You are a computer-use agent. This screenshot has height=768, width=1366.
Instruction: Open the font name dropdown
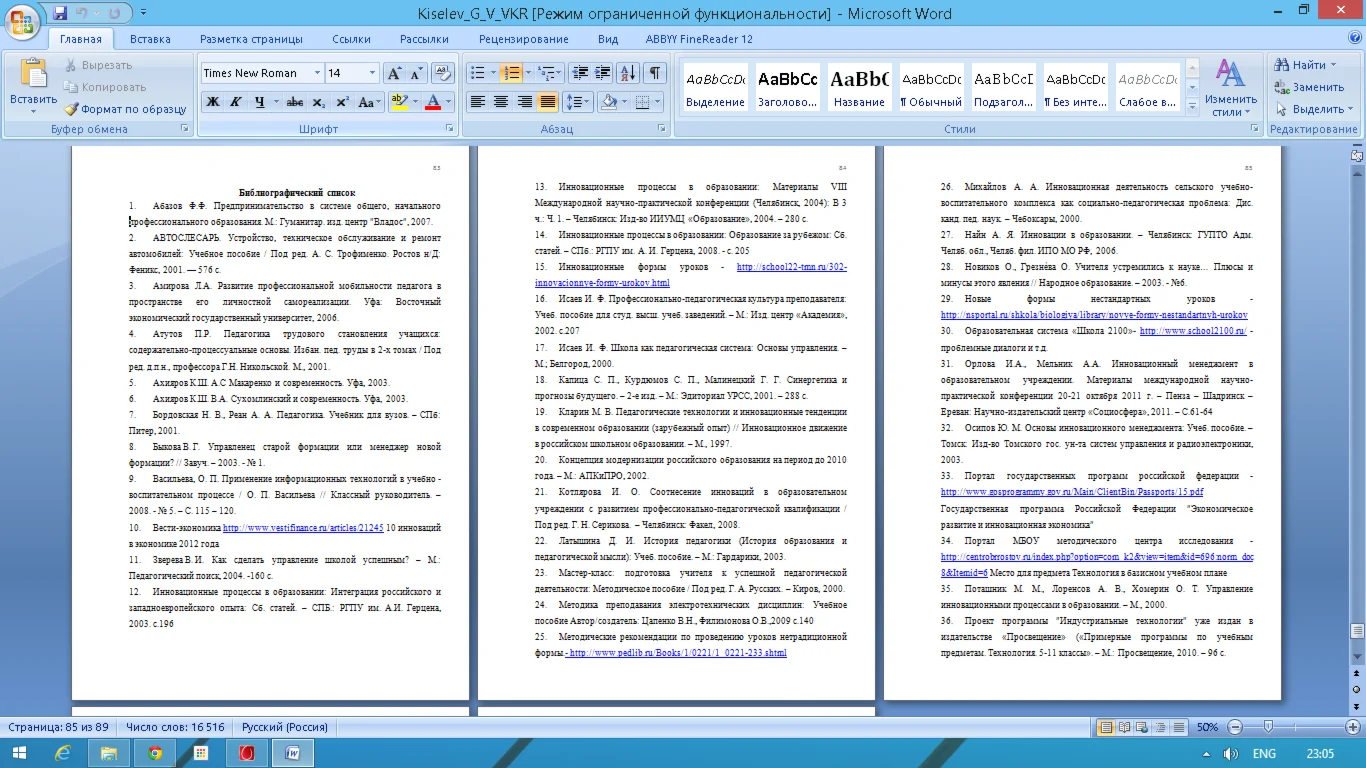pos(317,73)
